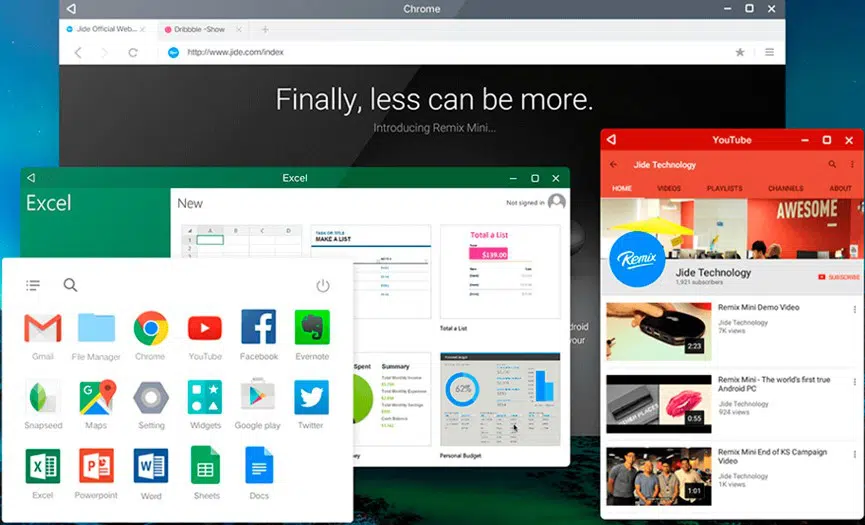
Task: Click YouTube window title back triangle
Action: [611, 140]
